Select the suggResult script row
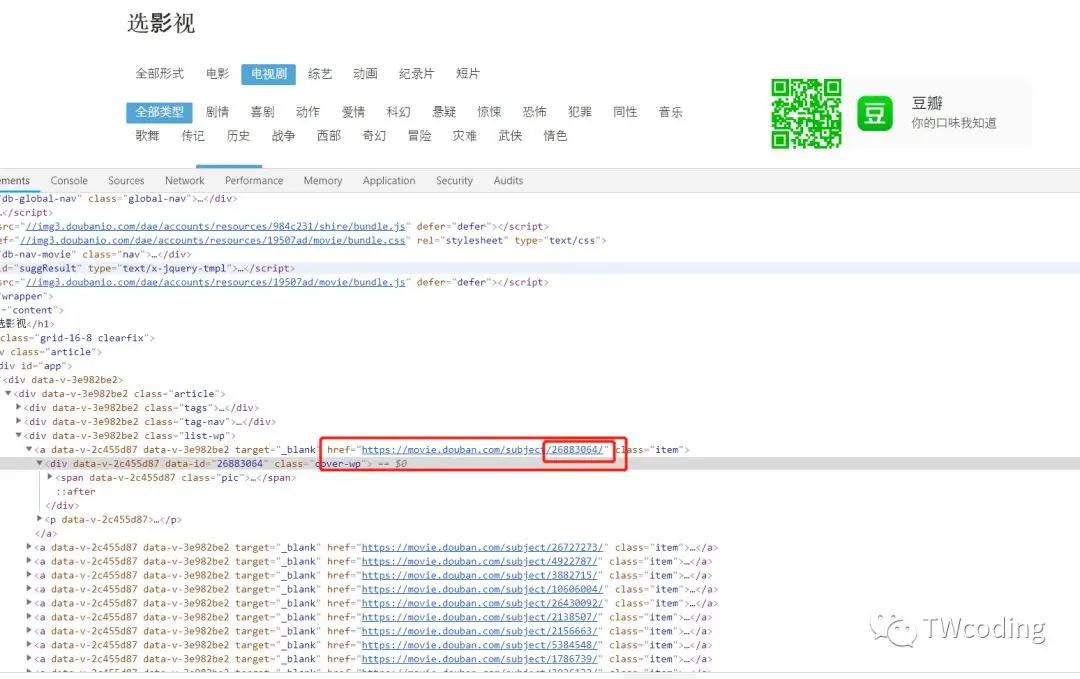 (540, 269)
